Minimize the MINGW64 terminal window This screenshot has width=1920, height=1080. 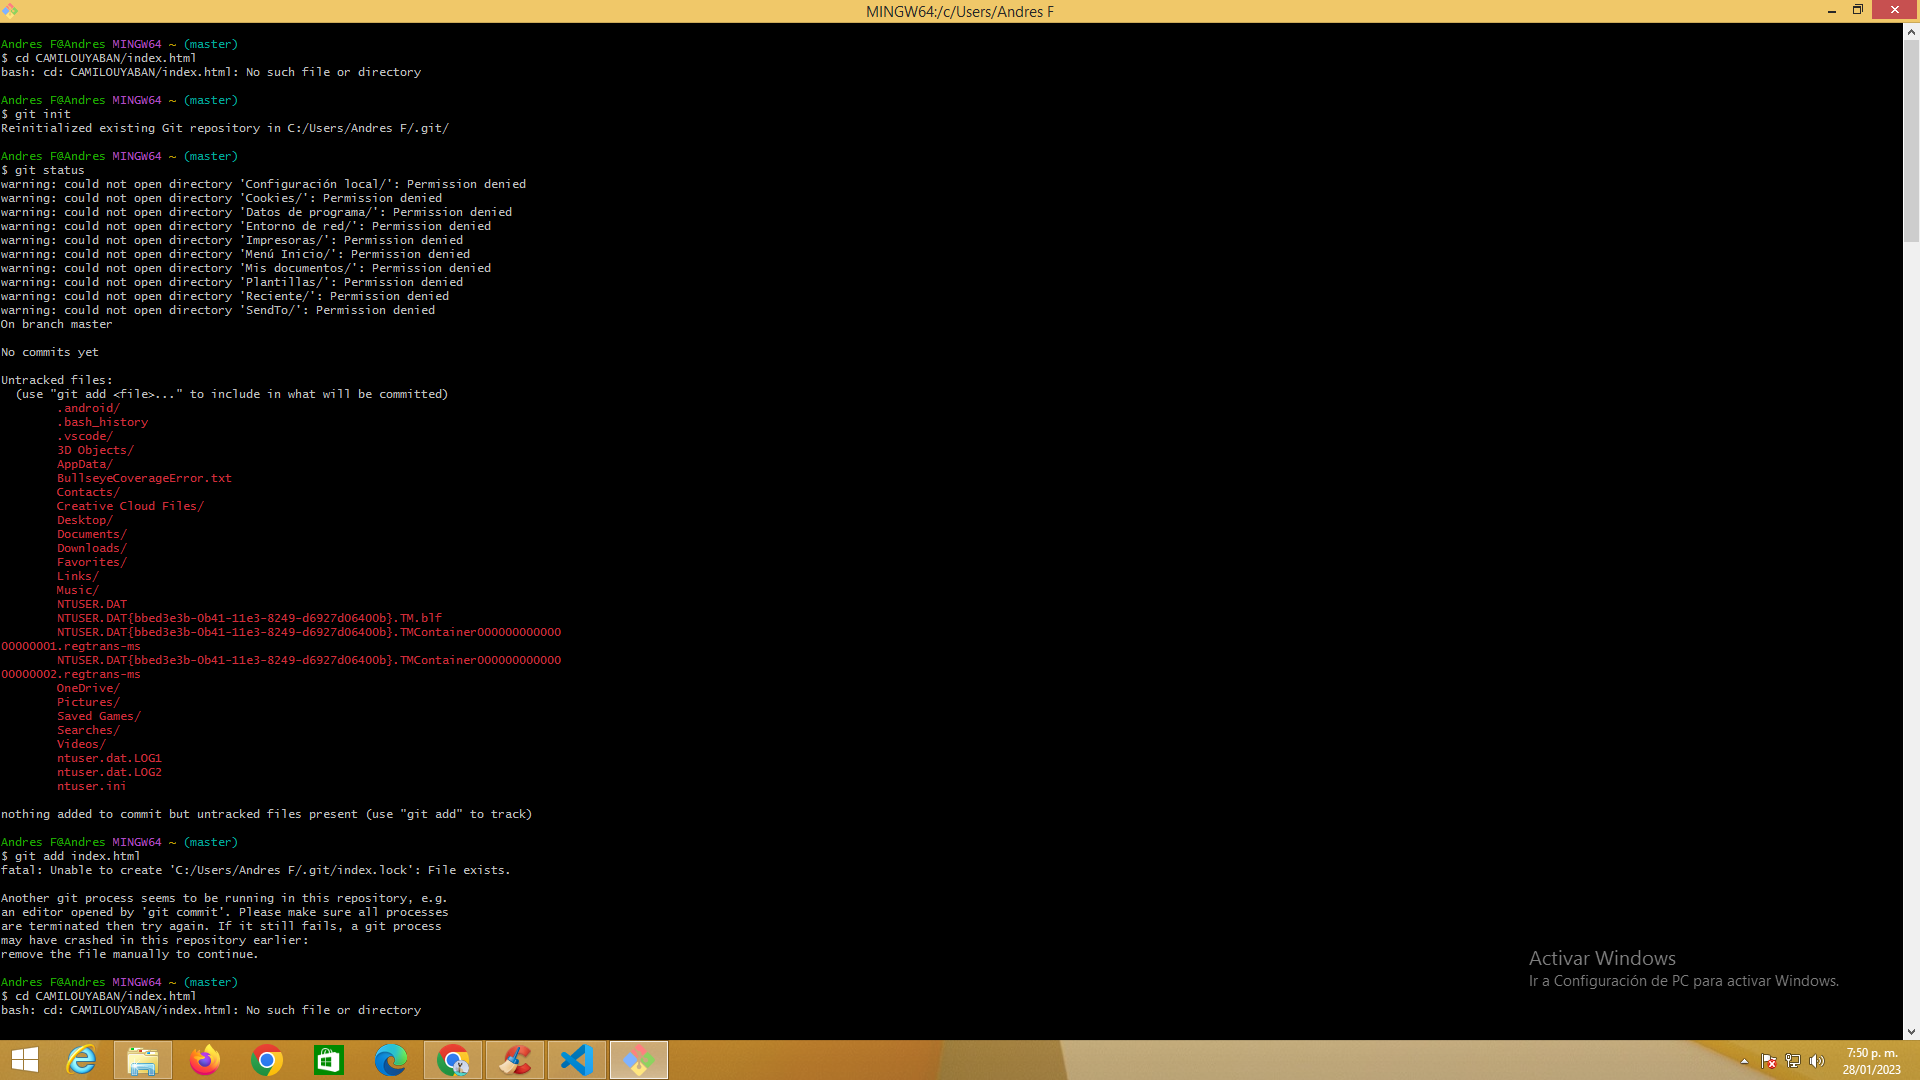click(1832, 10)
